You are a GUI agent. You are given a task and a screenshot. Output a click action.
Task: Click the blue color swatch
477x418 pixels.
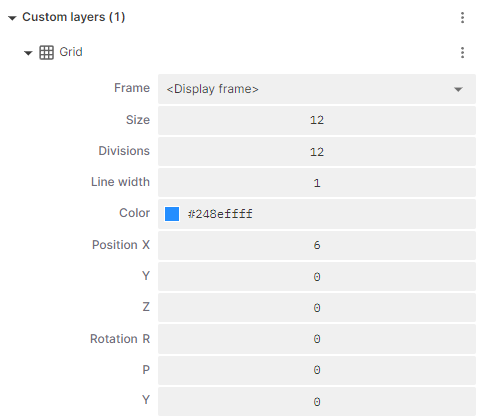tap(172, 214)
